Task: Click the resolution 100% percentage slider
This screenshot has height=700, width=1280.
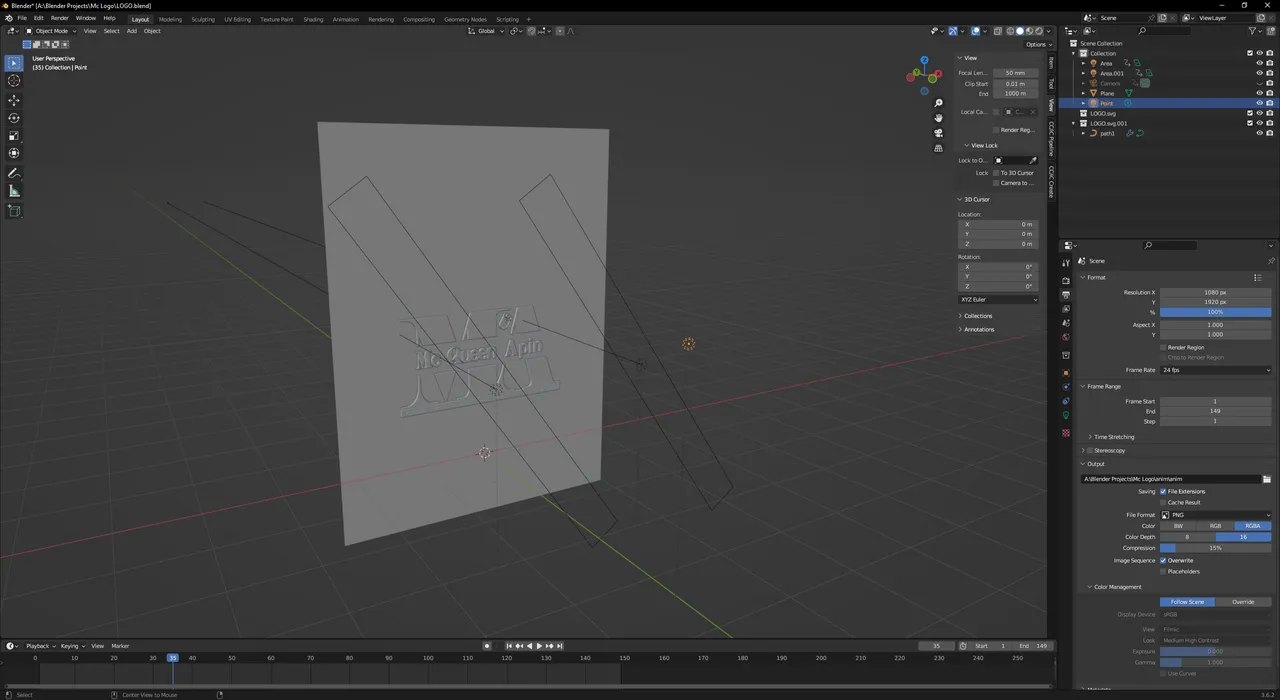Action: click(x=1216, y=312)
